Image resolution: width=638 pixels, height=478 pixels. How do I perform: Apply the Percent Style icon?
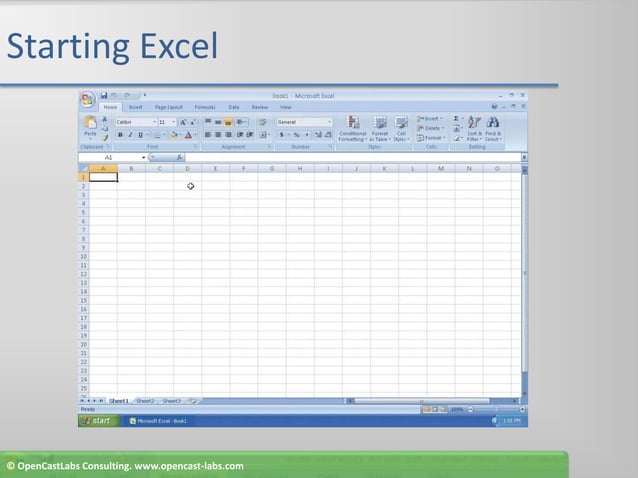coord(297,135)
